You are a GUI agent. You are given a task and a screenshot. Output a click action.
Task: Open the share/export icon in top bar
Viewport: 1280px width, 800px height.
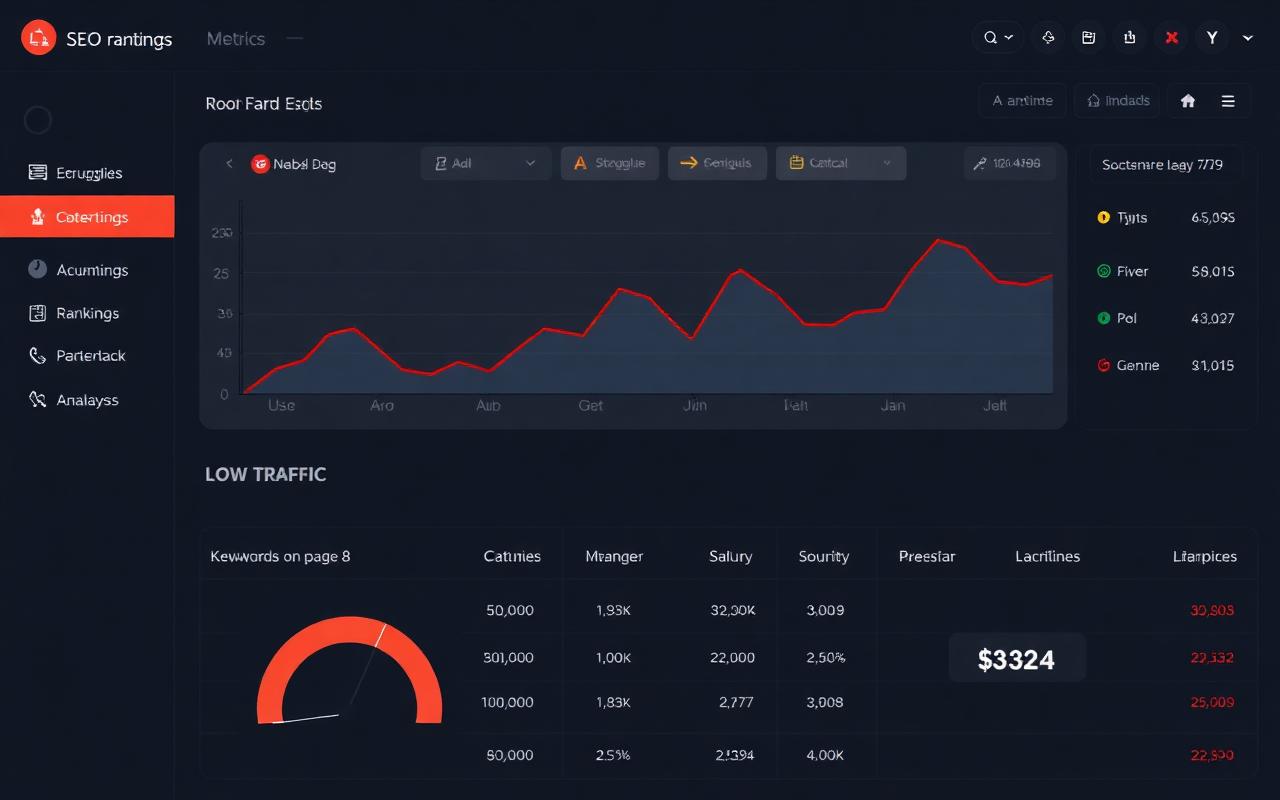pyautogui.click(x=1129, y=37)
